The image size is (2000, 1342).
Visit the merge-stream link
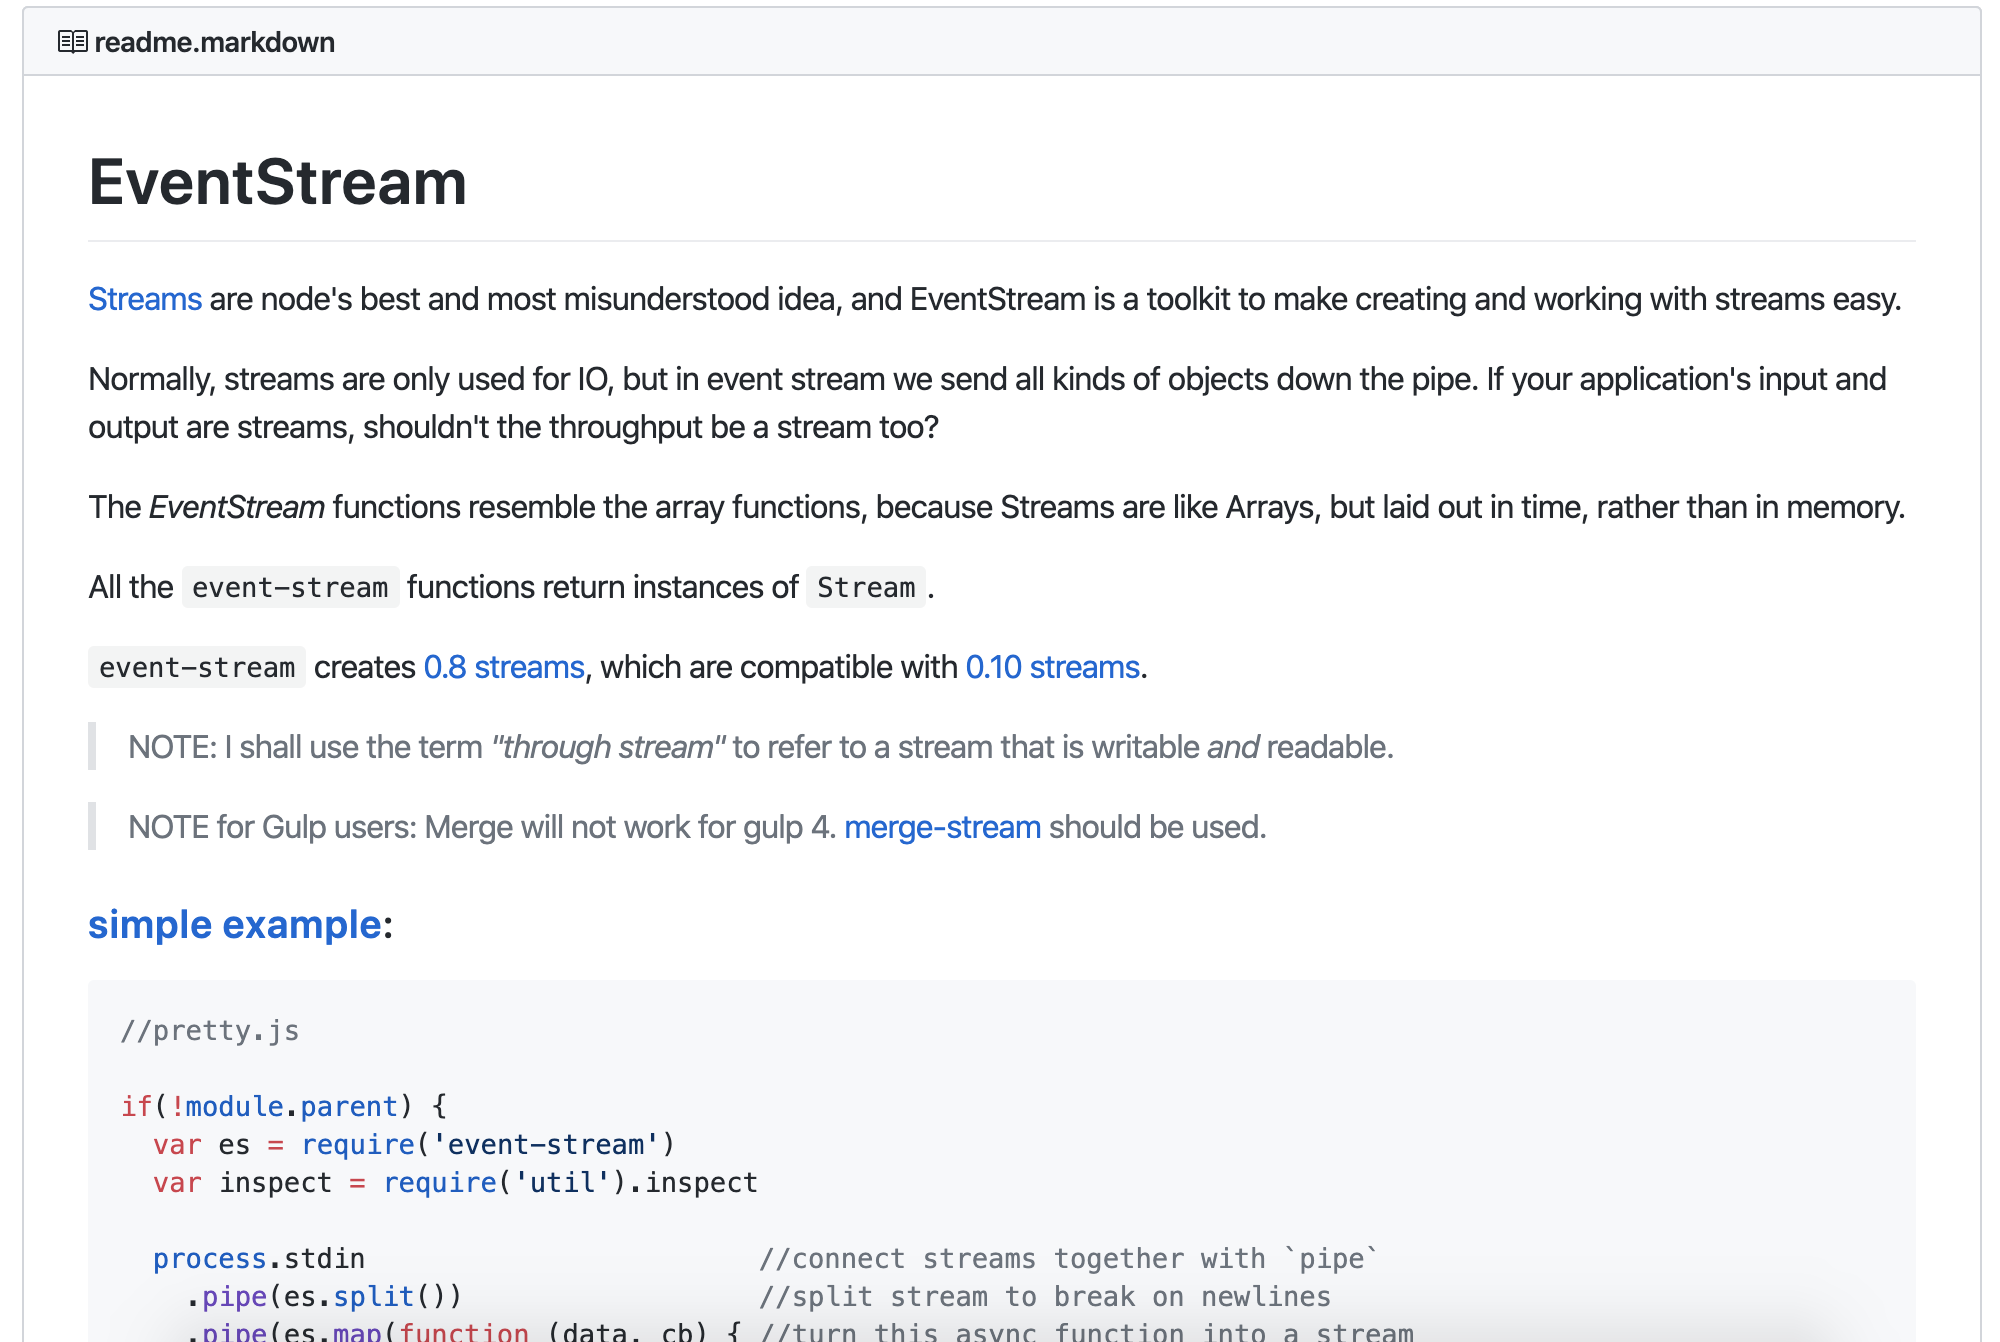pyautogui.click(x=942, y=827)
